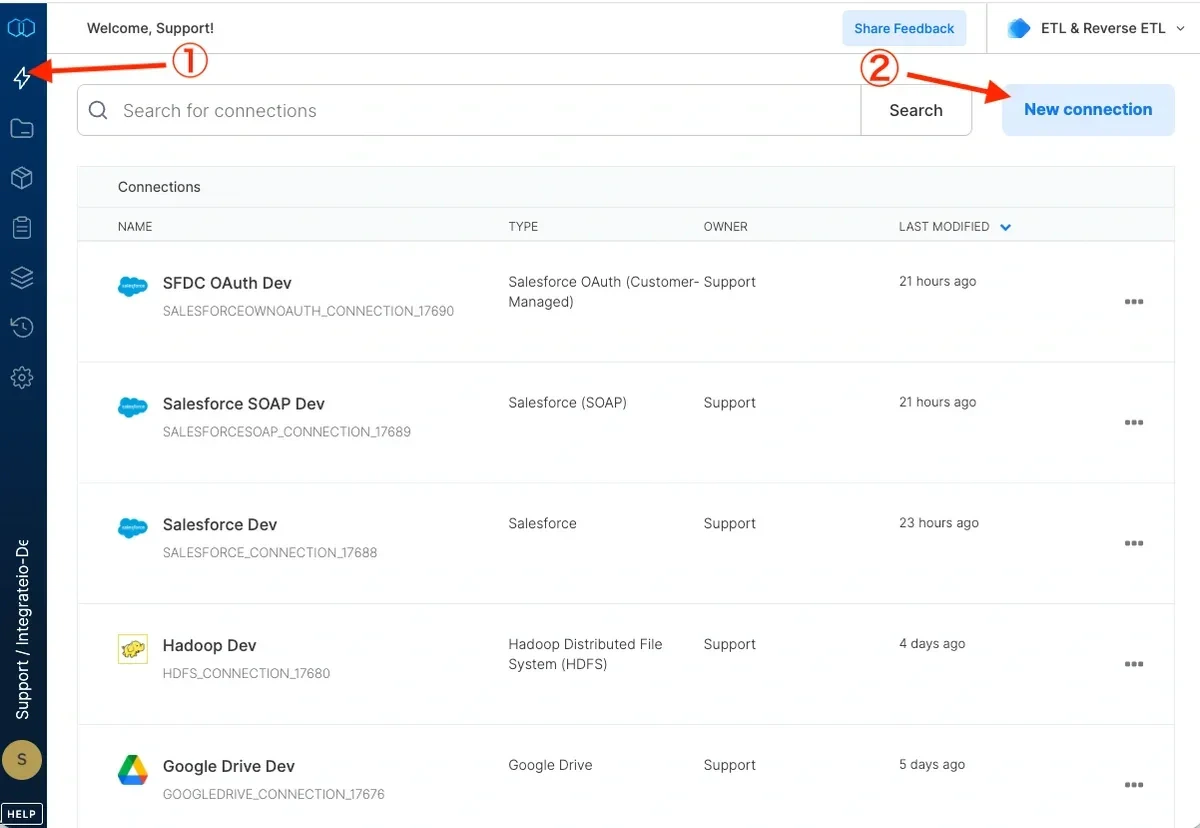Click SALESFORCE_CONNECTION_17688 identifier text

[x=270, y=553]
